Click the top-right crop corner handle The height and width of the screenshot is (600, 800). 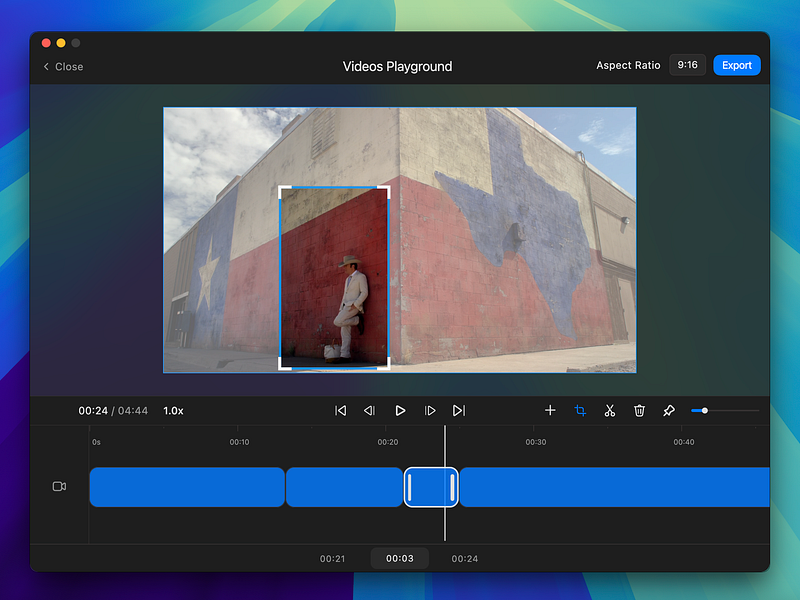(386, 189)
